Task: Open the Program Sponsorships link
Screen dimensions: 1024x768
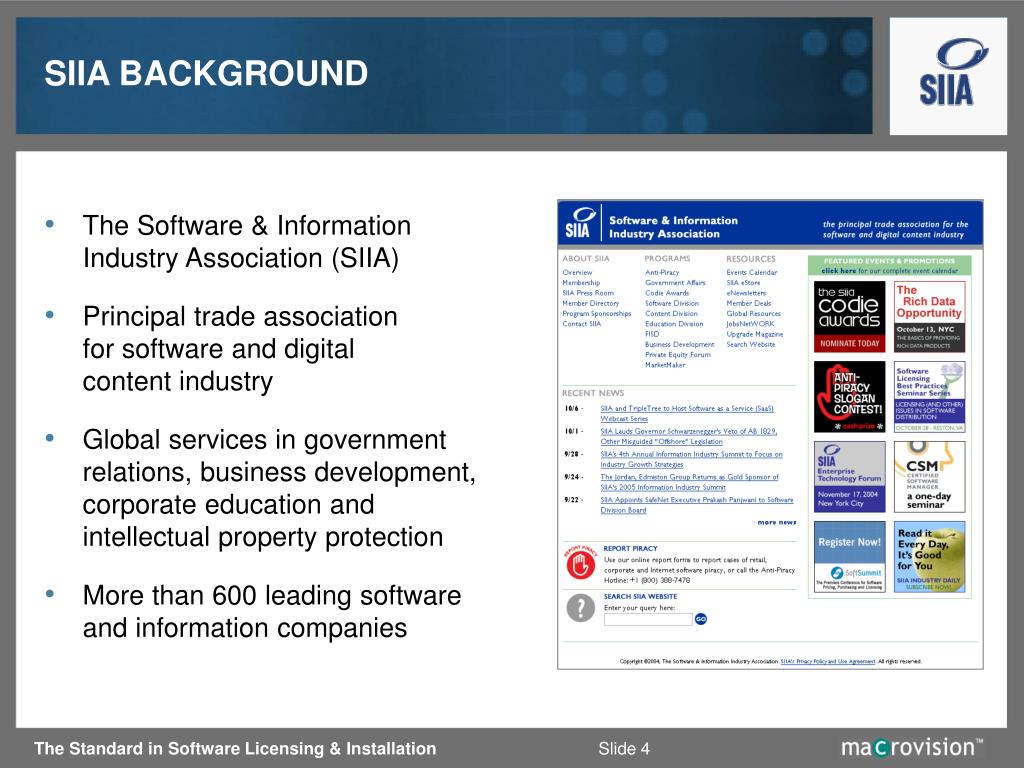Action: pos(597,313)
